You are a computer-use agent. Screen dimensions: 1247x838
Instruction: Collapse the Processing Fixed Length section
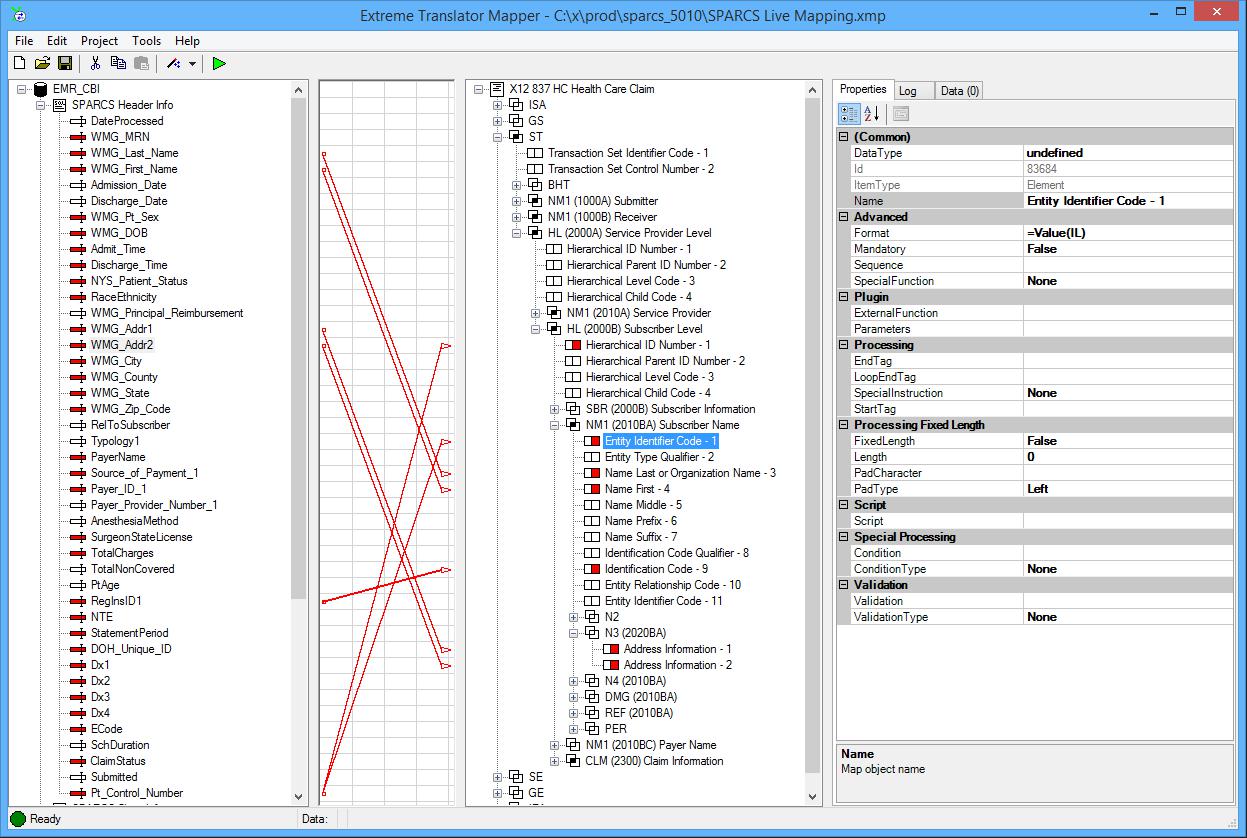[844, 425]
